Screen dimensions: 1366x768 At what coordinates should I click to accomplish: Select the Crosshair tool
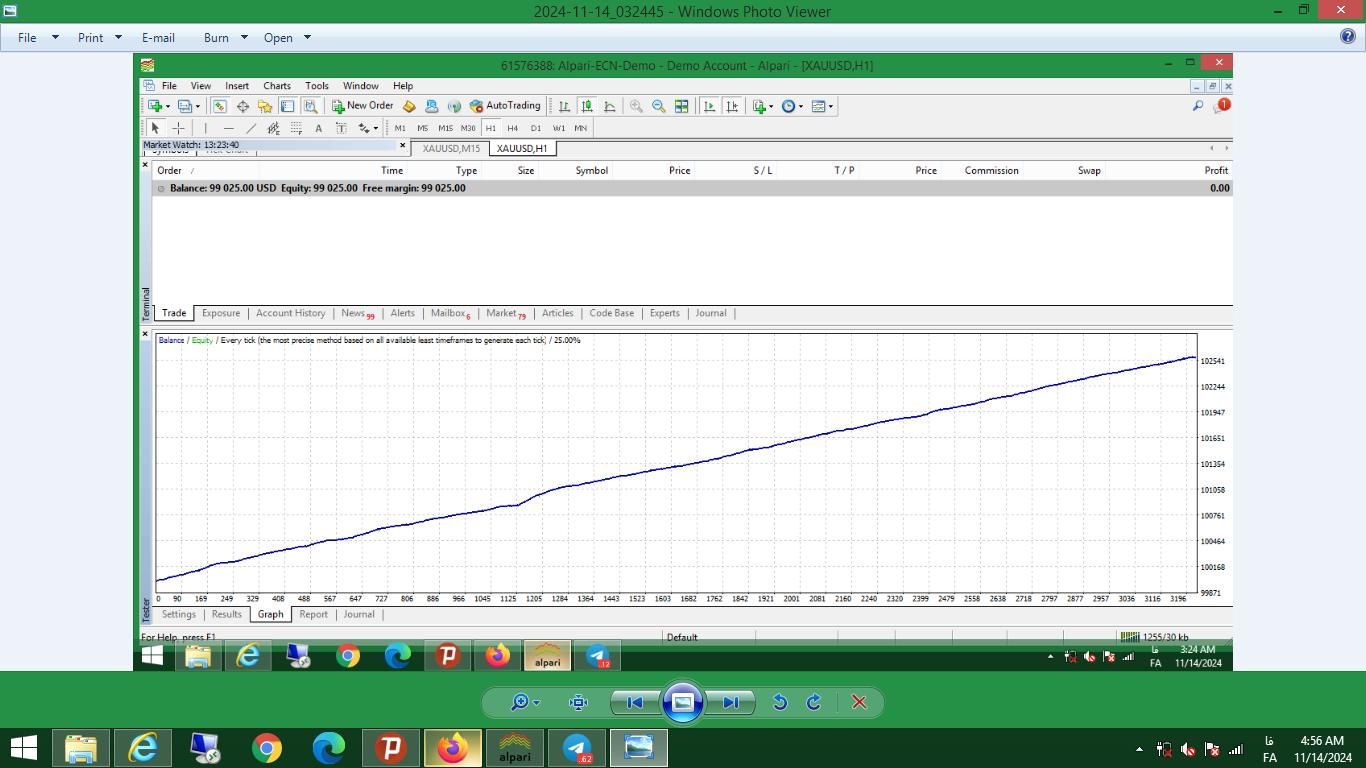178,128
